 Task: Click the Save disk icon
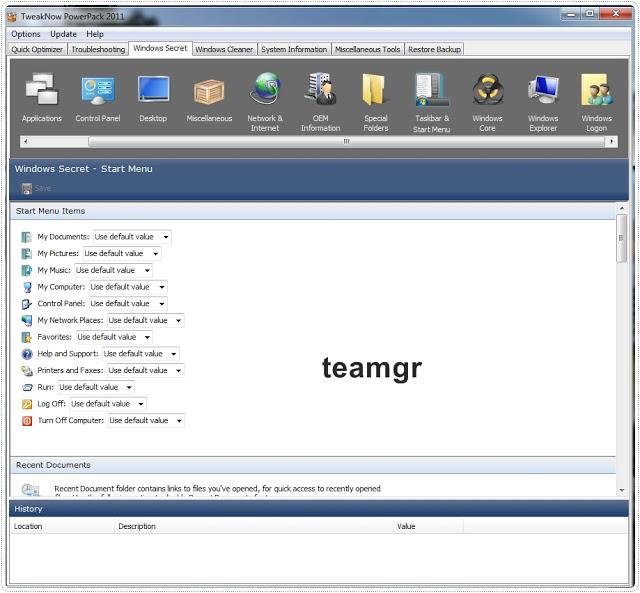click(27, 188)
